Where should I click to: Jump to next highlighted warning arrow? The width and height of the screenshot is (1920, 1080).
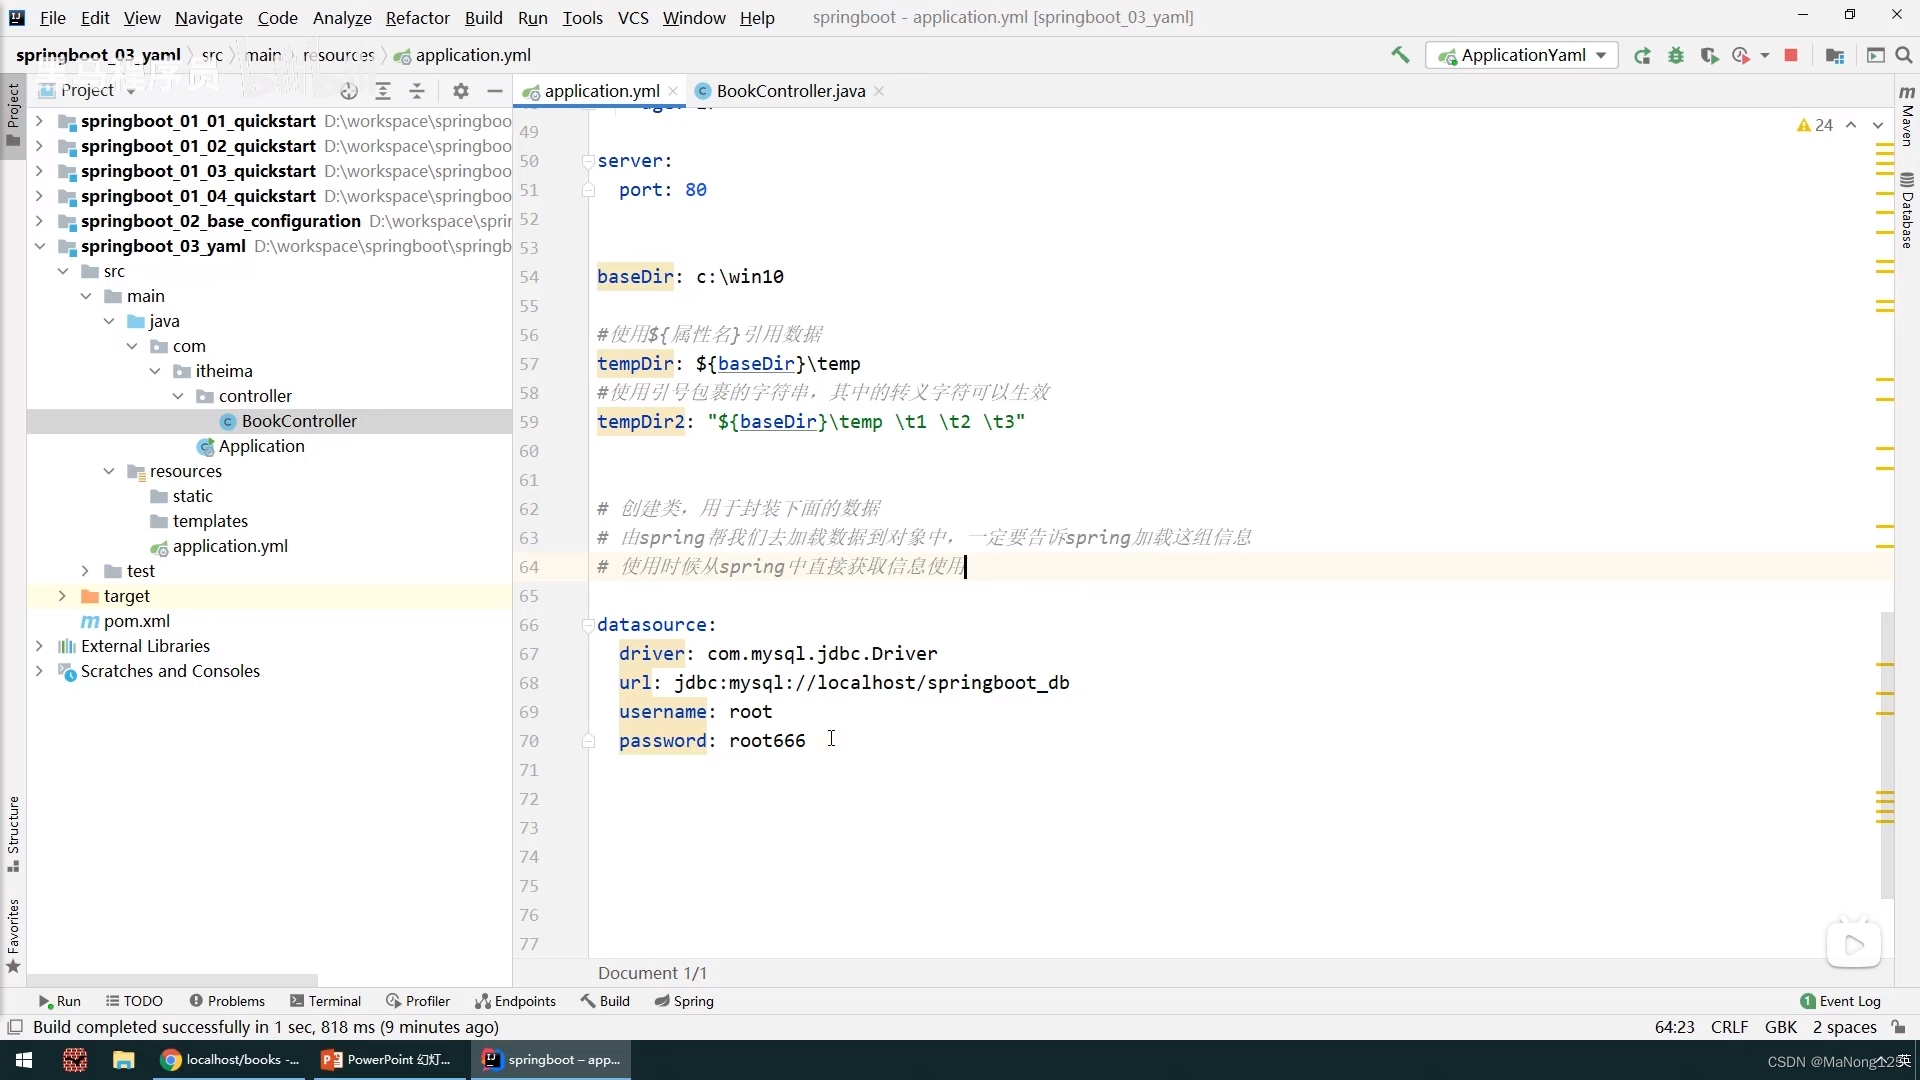[x=1878, y=125]
